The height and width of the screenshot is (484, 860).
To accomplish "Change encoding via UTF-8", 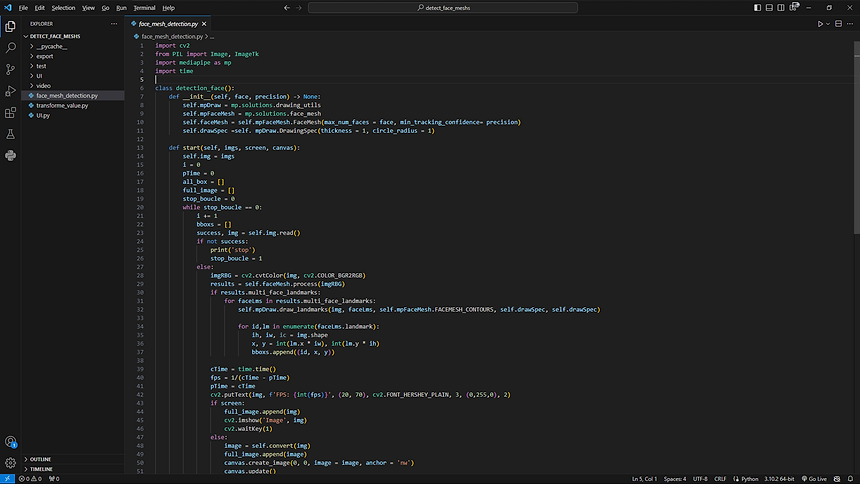I will (700, 479).
